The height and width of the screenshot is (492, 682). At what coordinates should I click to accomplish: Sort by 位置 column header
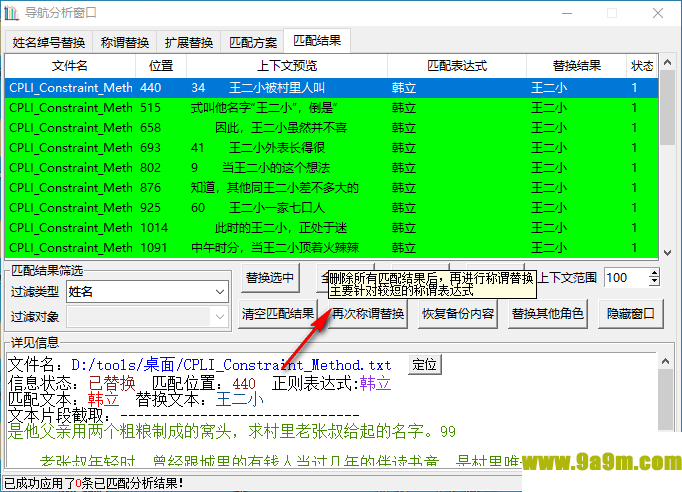[x=161, y=66]
